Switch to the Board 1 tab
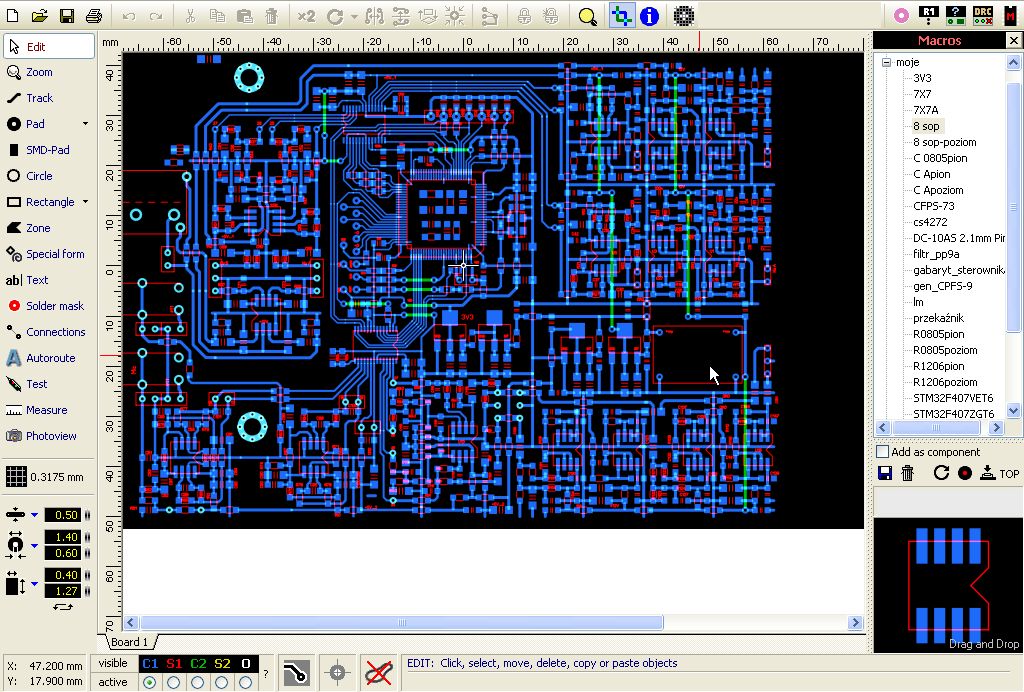1024x692 pixels. [x=129, y=642]
